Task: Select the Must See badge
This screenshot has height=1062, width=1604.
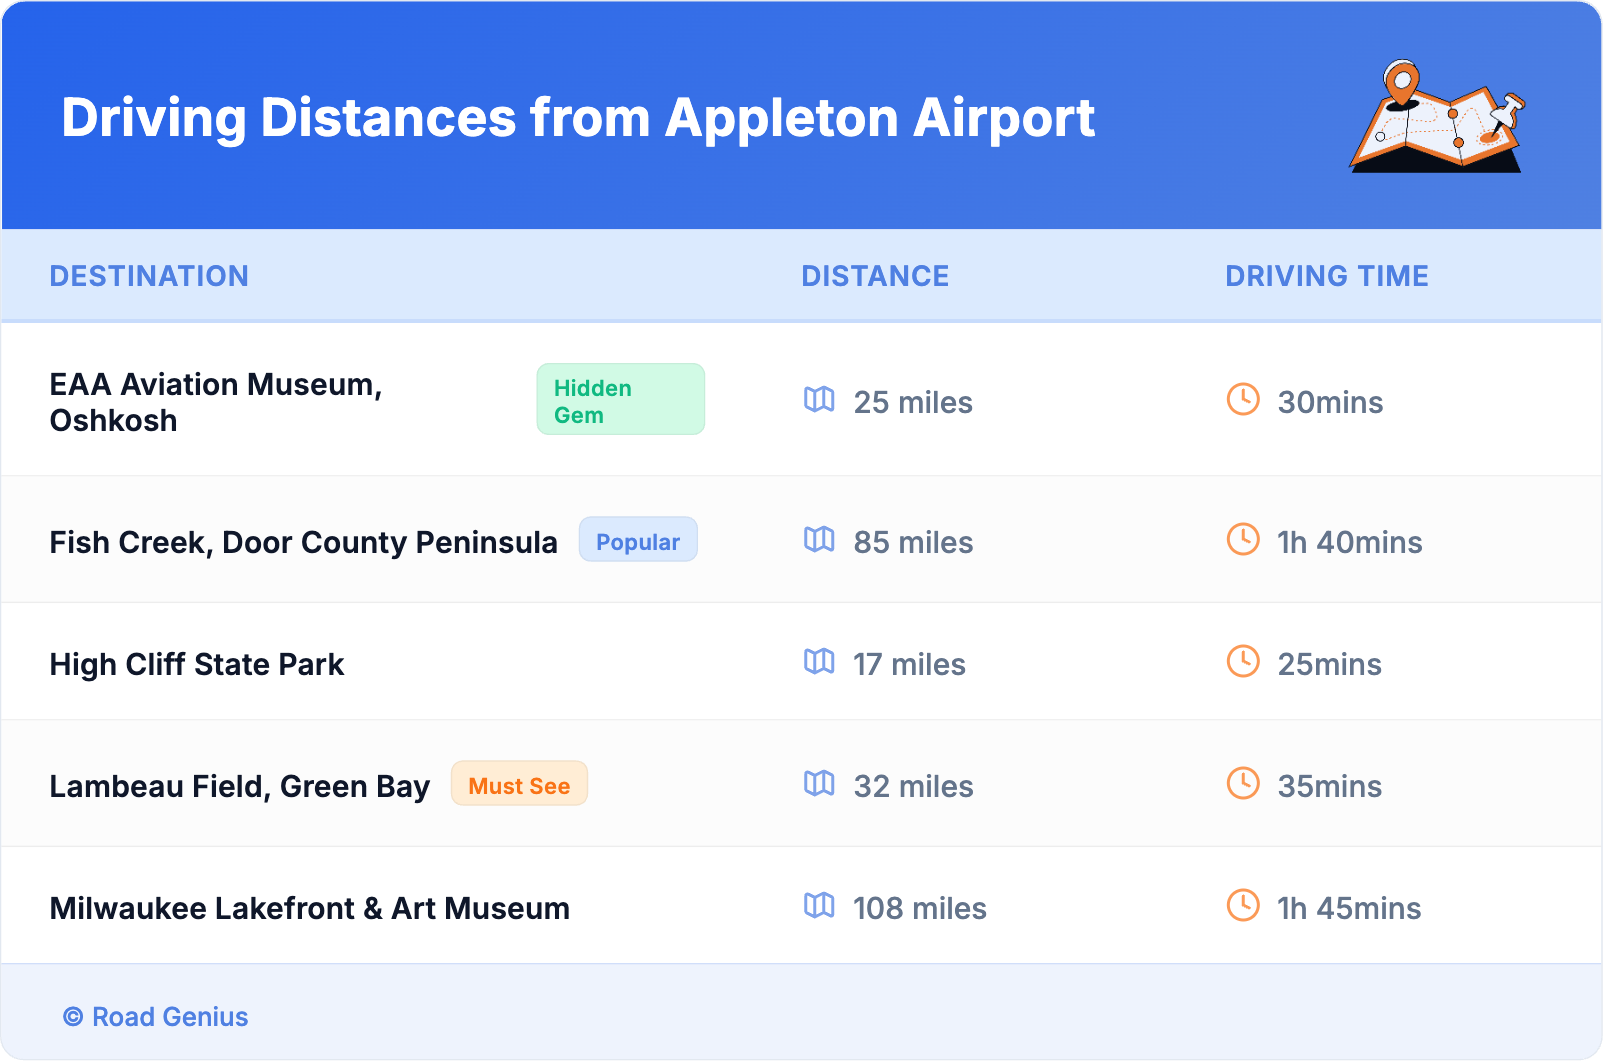Action: [x=519, y=785]
